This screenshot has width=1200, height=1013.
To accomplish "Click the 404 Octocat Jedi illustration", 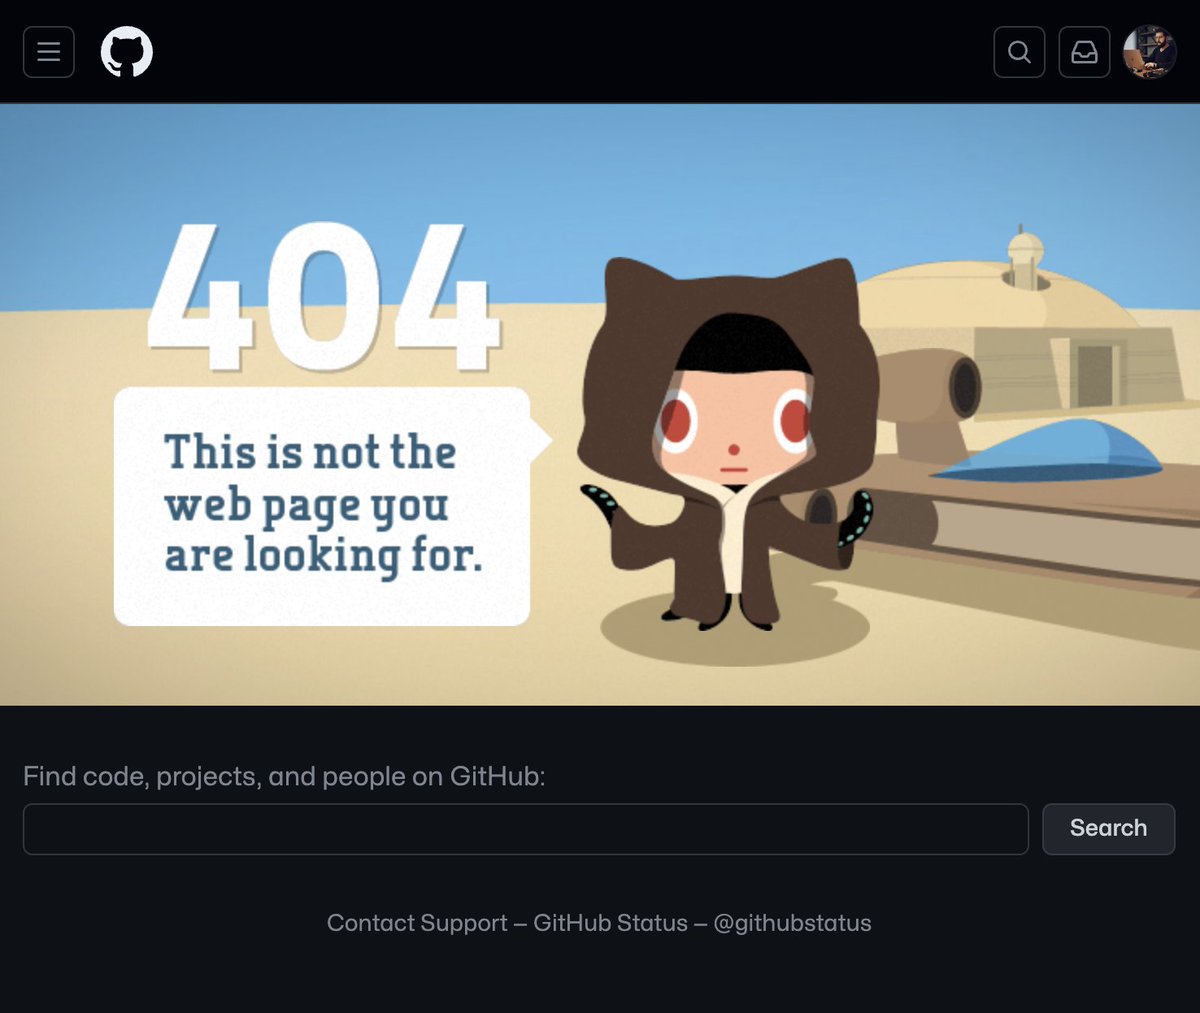I will [x=728, y=445].
